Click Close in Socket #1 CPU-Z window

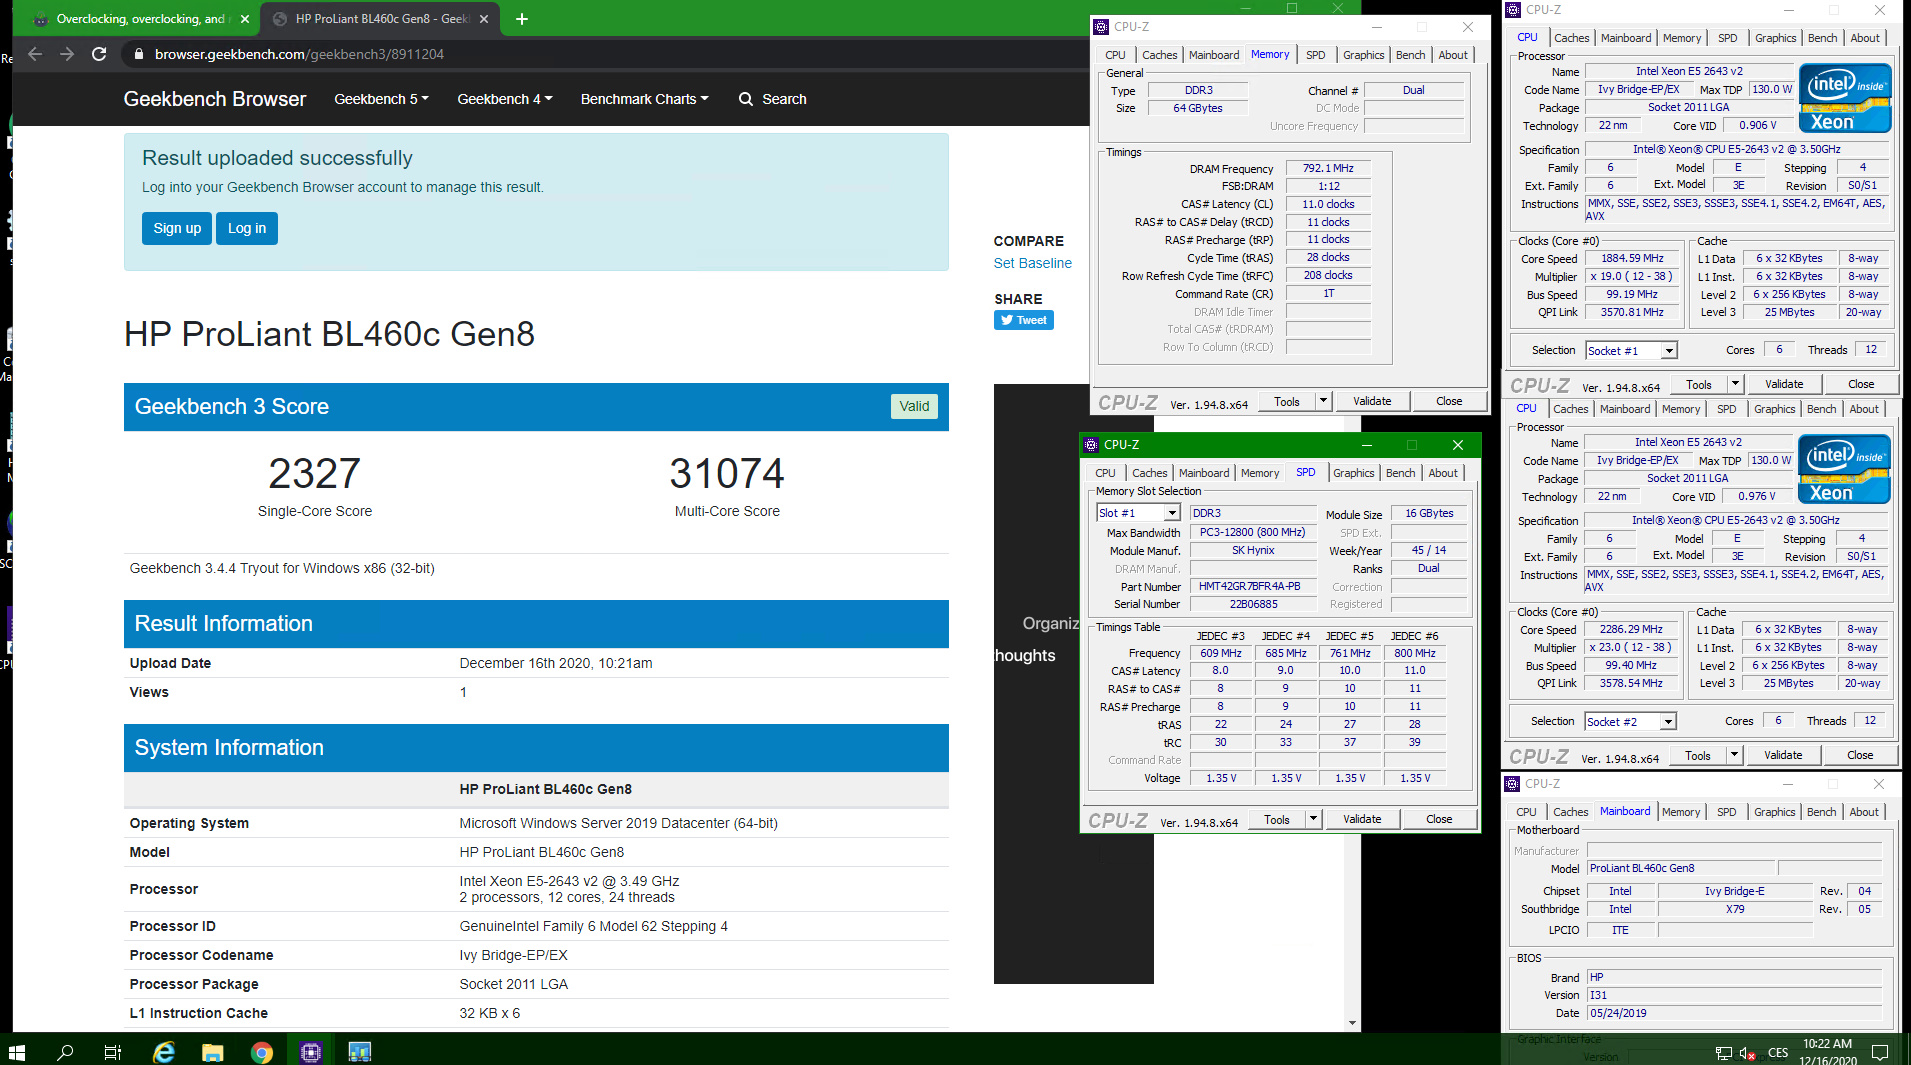1861,384
